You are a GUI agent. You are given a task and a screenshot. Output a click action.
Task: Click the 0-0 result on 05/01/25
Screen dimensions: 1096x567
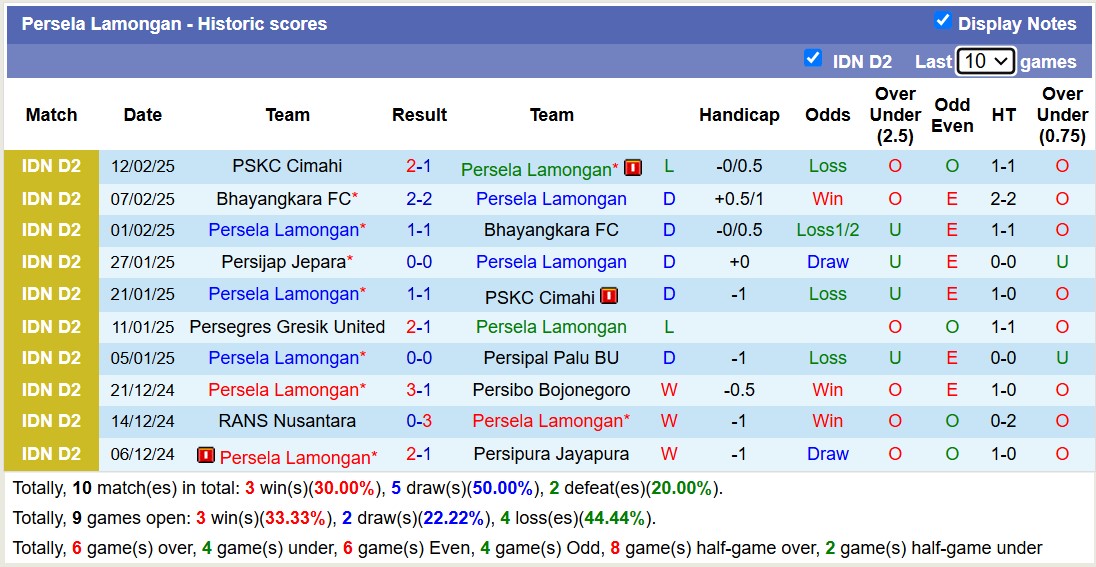point(419,358)
